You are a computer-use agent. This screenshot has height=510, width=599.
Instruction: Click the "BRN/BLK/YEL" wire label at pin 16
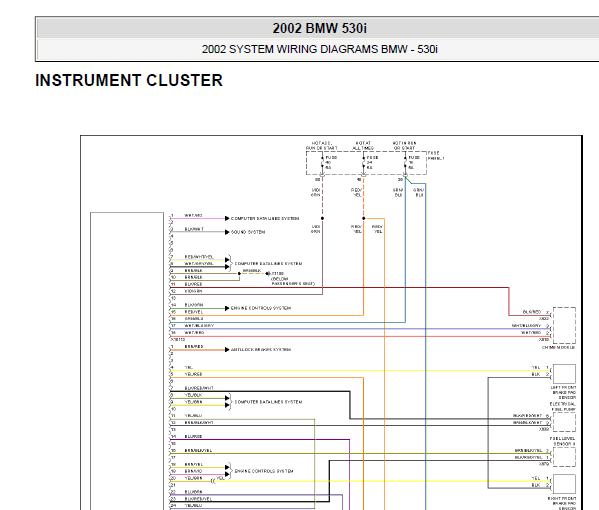click(x=198, y=450)
